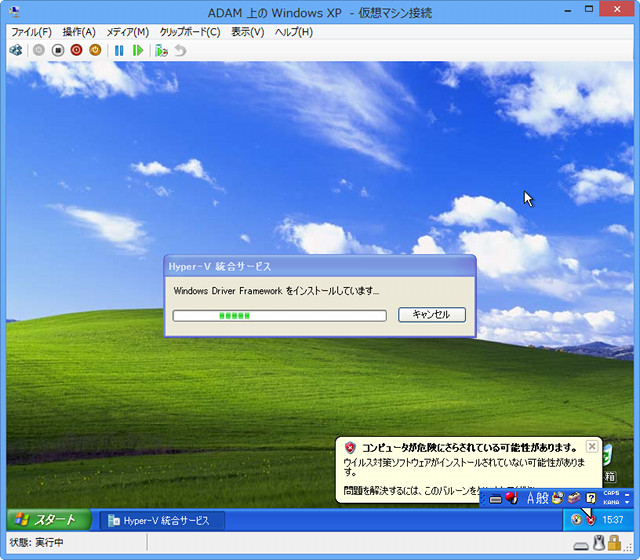Click the red shield security tray icon
Screen dimensions: 640x560
click(x=591, y=520)
